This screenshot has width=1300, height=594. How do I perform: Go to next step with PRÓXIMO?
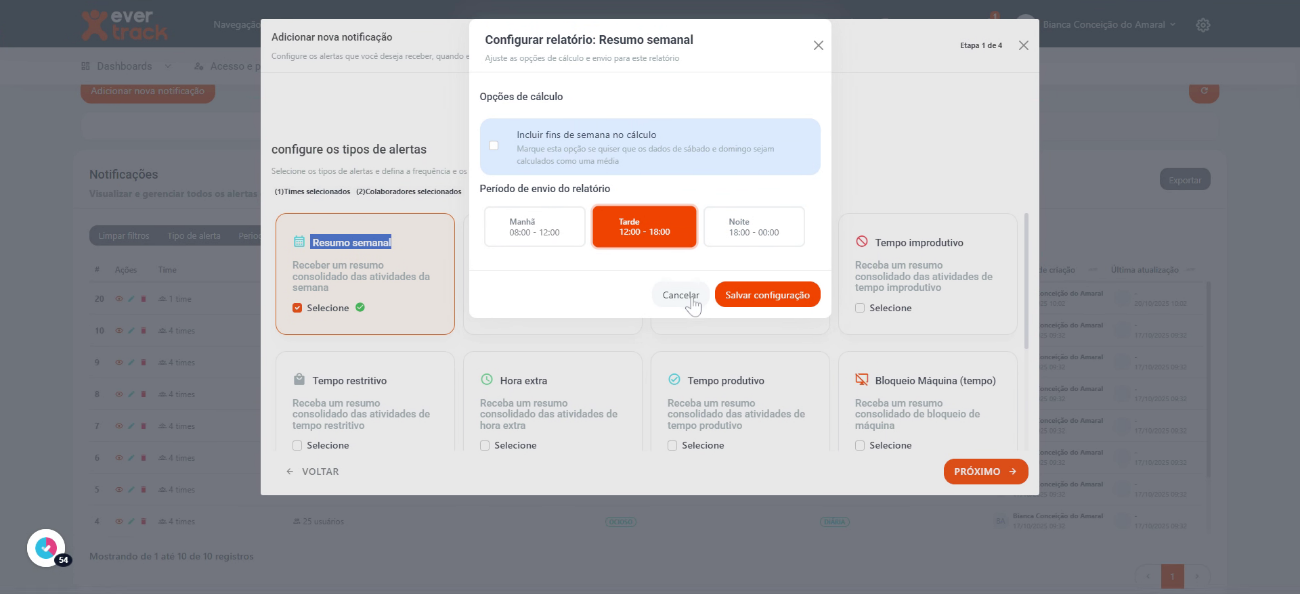tap(985, 472)
